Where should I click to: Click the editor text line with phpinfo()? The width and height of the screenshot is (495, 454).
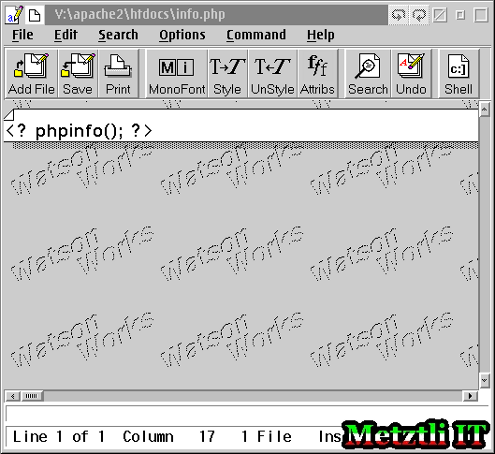pyautogui.click(x=241, y=130)
